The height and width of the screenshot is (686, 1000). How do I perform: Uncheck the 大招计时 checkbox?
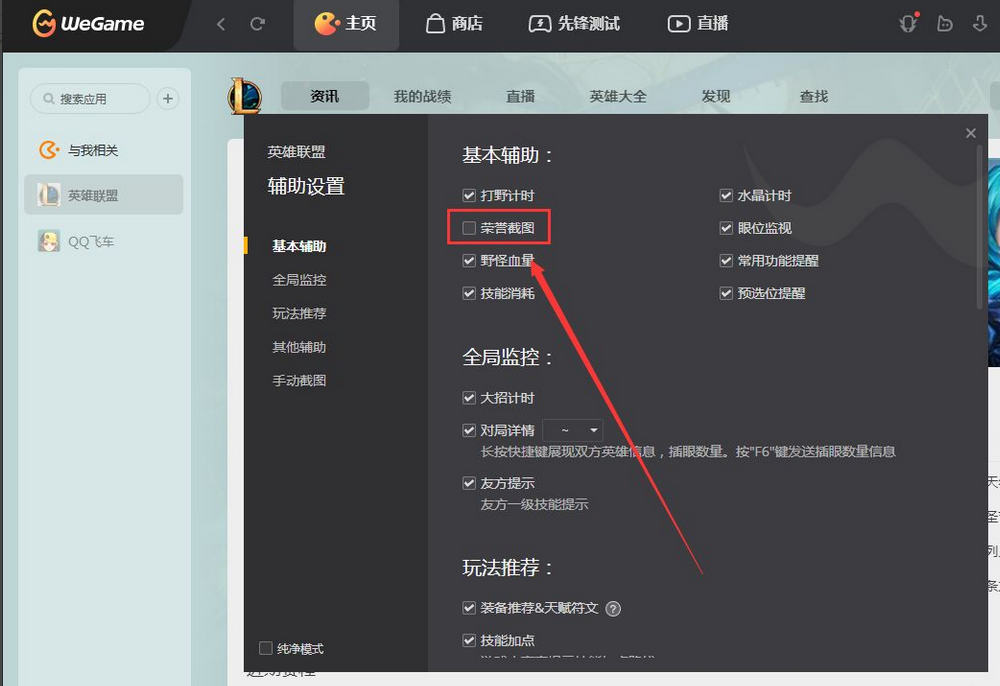click(x=469, y=398)
